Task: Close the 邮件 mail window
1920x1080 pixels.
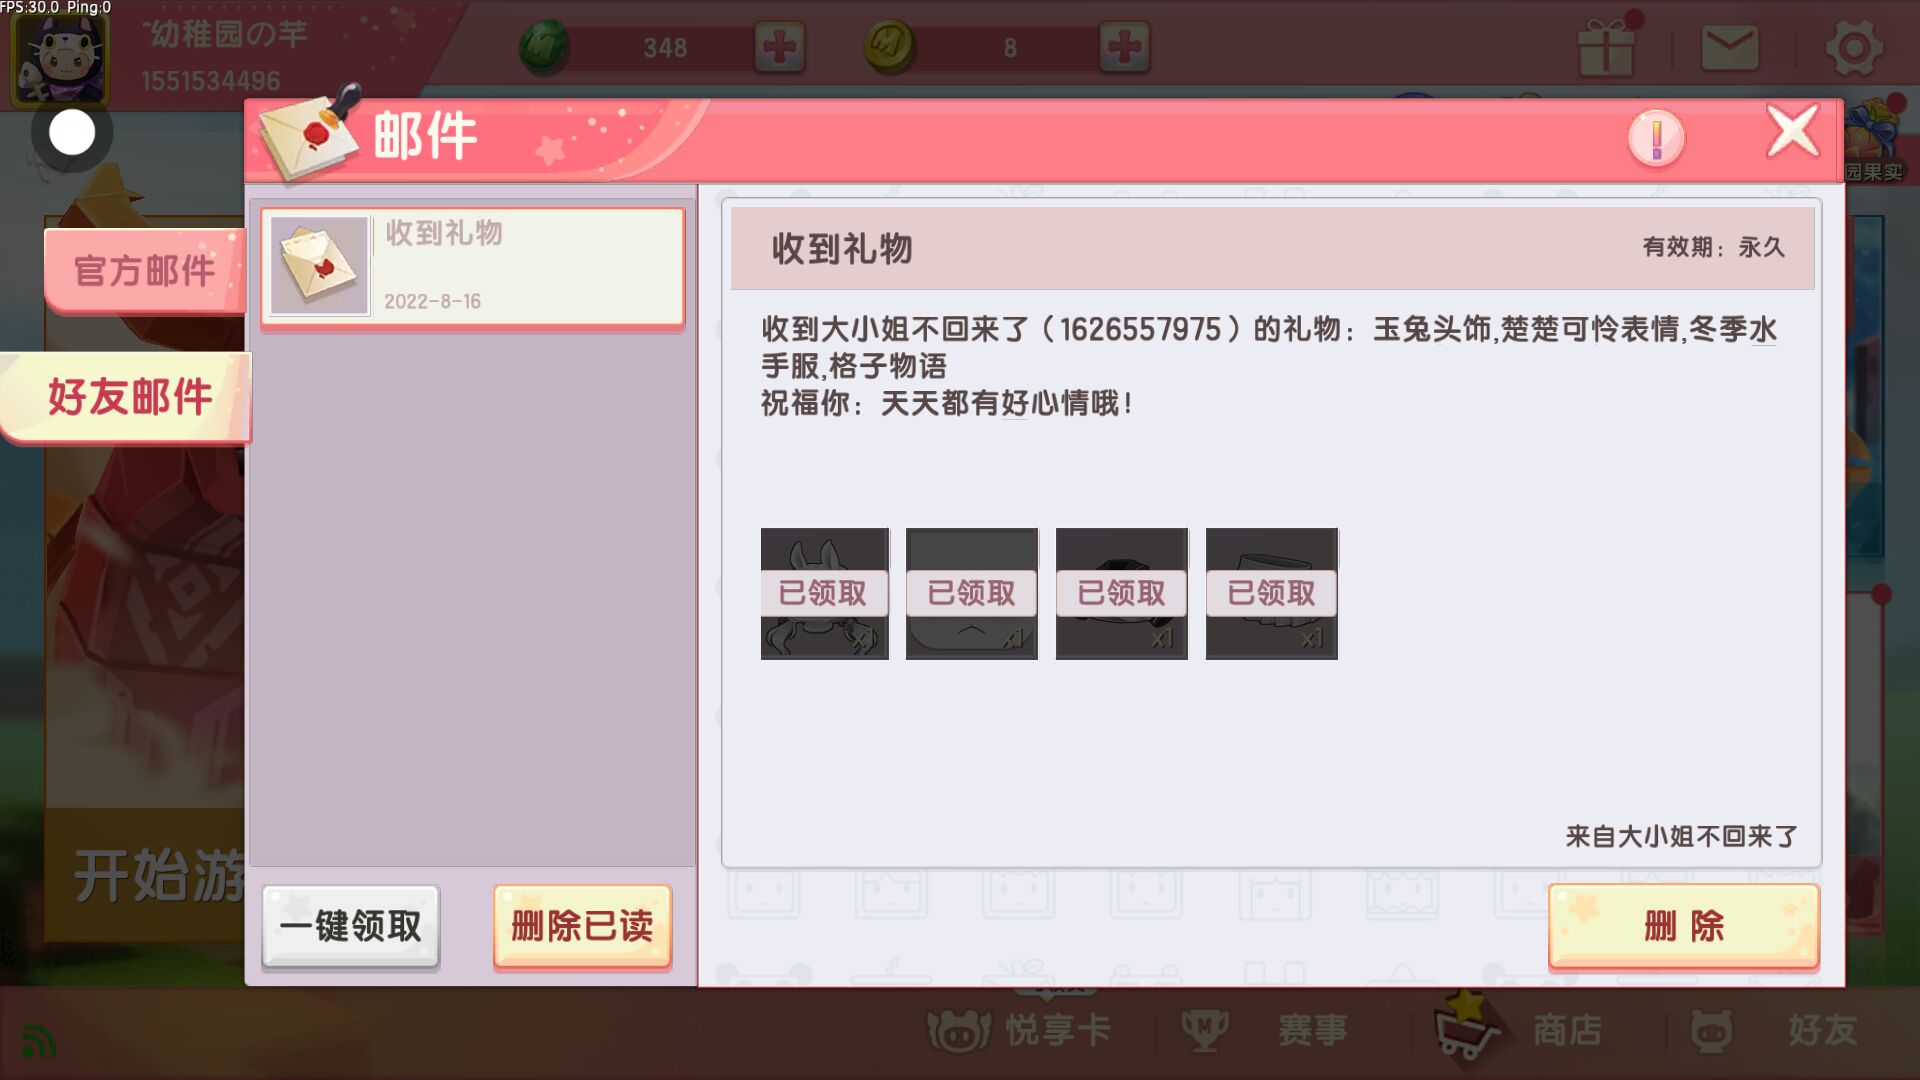Action: [1792, 132]
